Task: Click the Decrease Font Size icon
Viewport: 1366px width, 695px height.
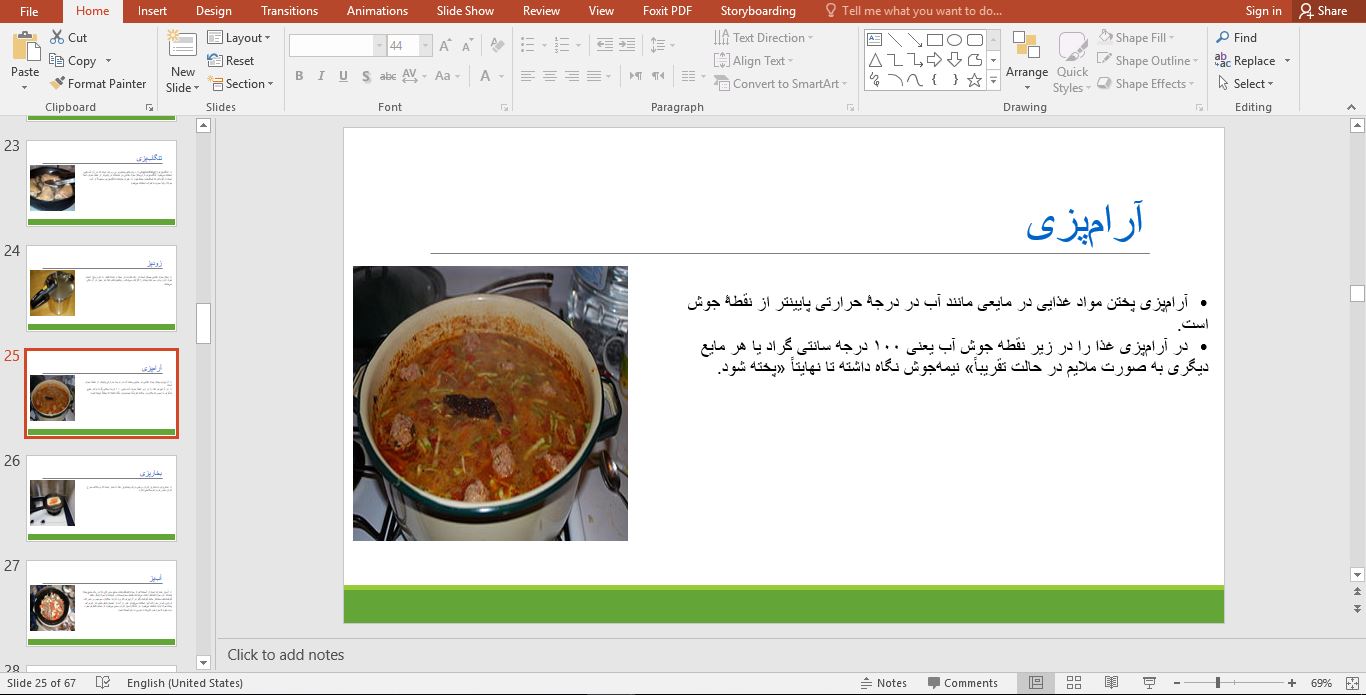Action: pyautogui.click(x=469, y=46)
